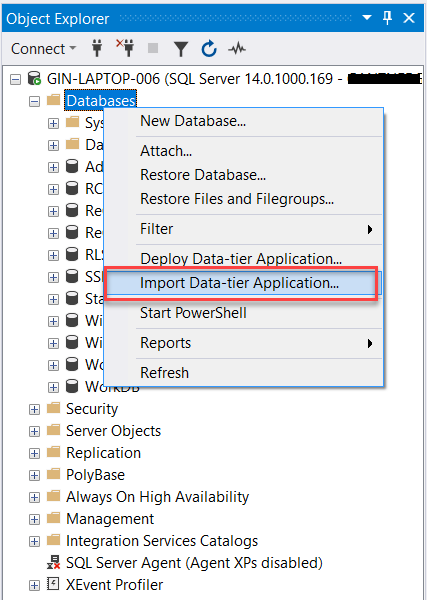Close the Object Explorer panel
Image resolution: width=427 pixels, height=600 pixels.
[x=409, y=18]
